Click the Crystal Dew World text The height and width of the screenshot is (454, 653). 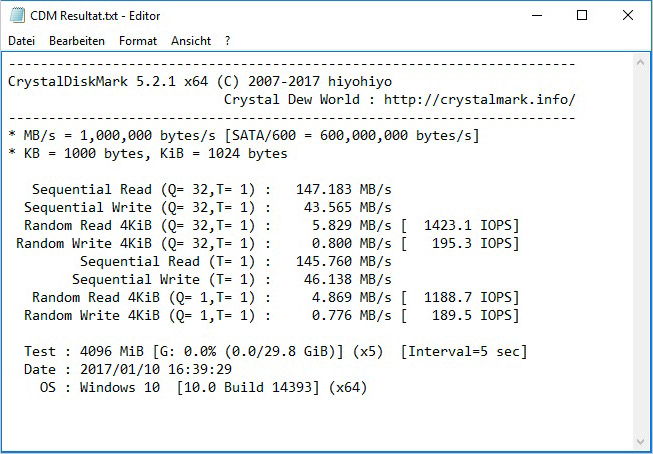[292, 100]
